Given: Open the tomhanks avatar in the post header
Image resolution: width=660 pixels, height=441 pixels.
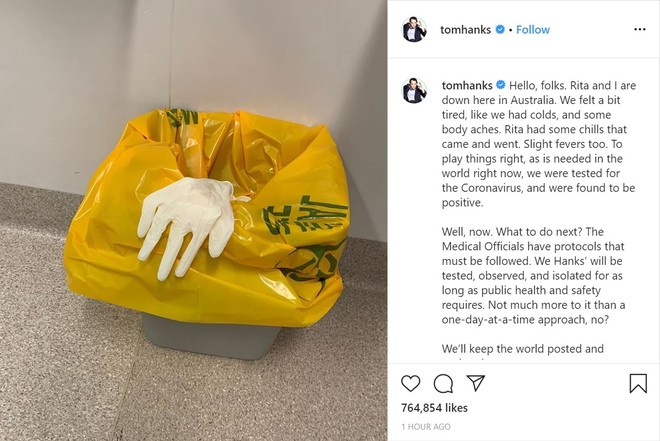Looking at the screenshot, I should pyautogui.click(x=415, y=29).
